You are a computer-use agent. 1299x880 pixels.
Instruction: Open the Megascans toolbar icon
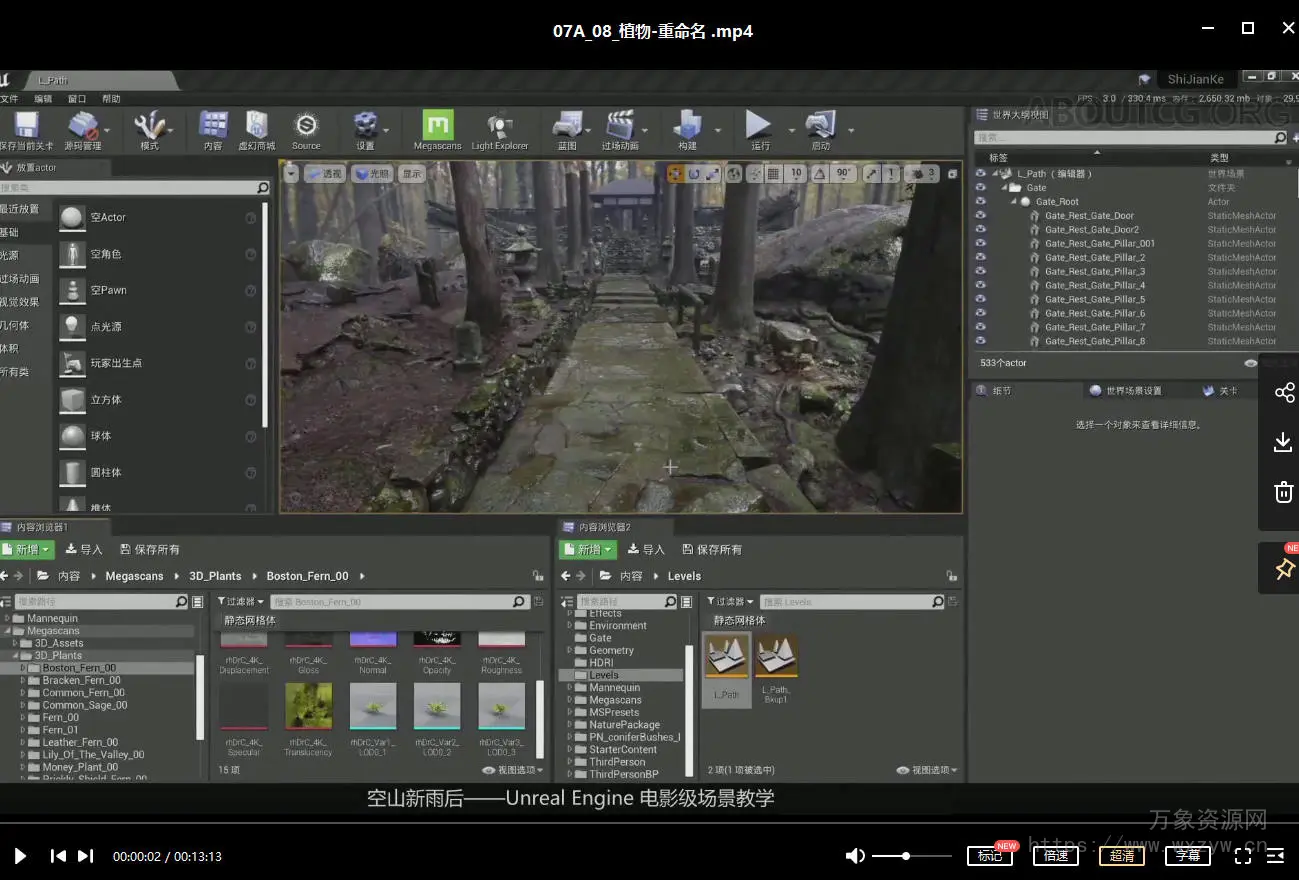coord(437,126)
